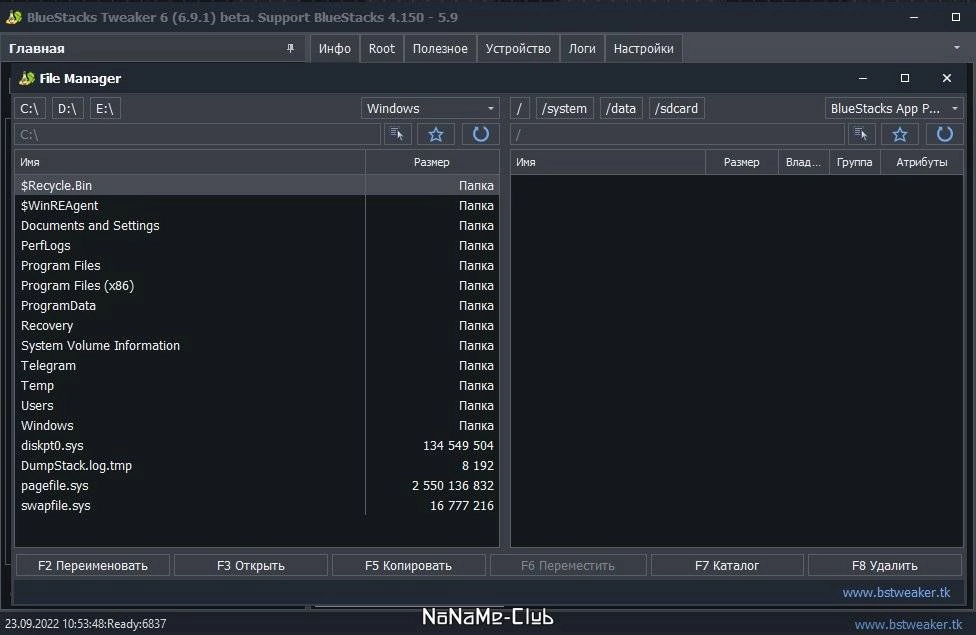This screenshot has width=976, height=635.
Task: Select the Program Files (x86) folder
Action: [x=257, y=285]
